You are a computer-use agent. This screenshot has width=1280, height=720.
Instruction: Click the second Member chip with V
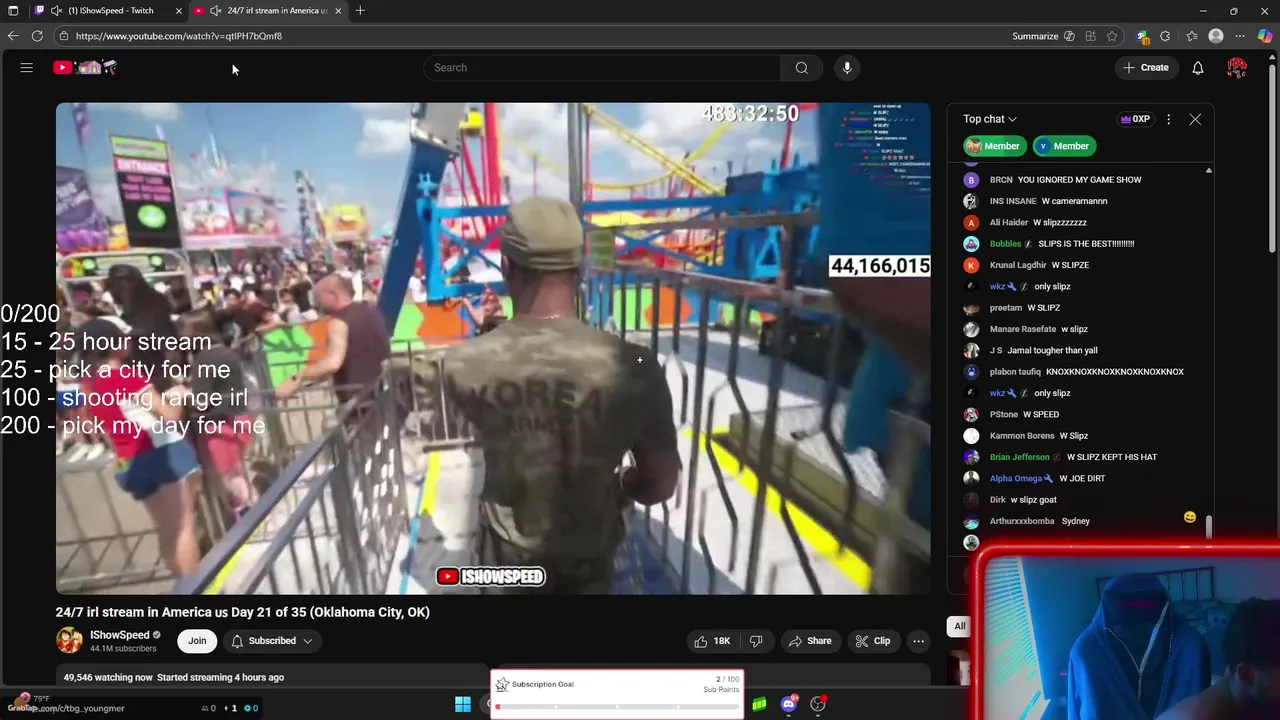pyautogui.click(x=1064, y=146)
